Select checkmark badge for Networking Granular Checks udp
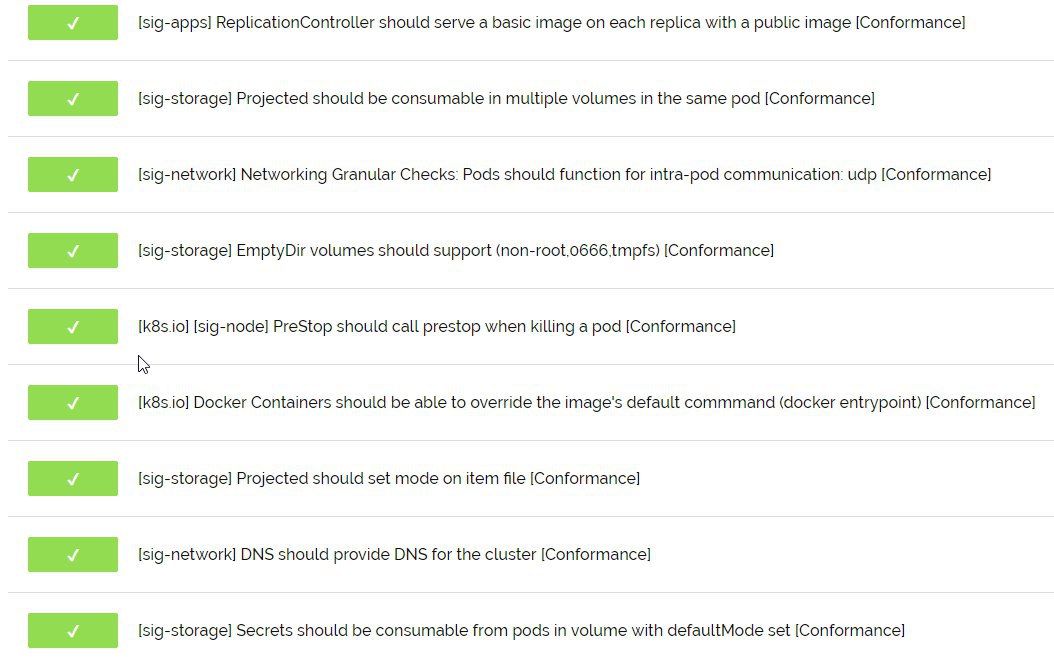Screen dimensions: 1054x657 click(x=73, y=175)
